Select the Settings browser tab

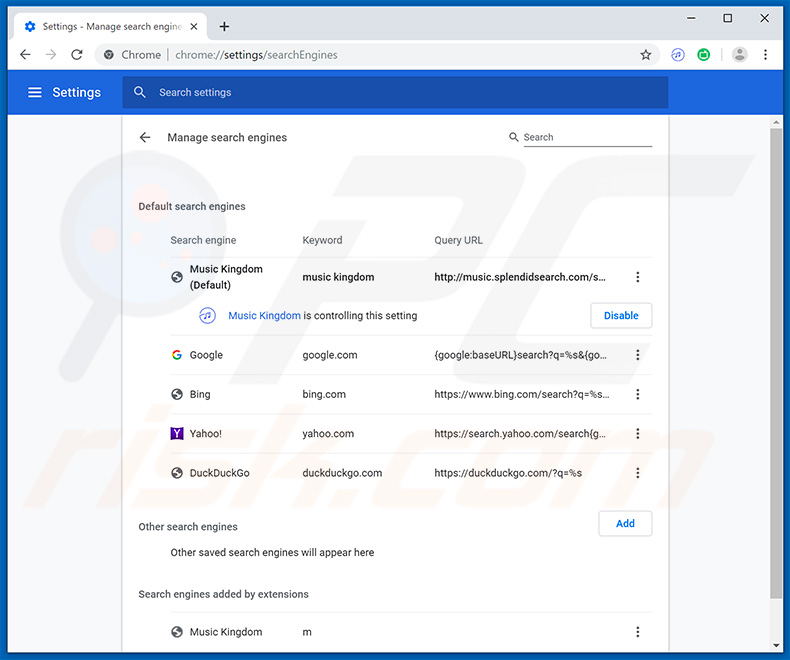(110, 26)
